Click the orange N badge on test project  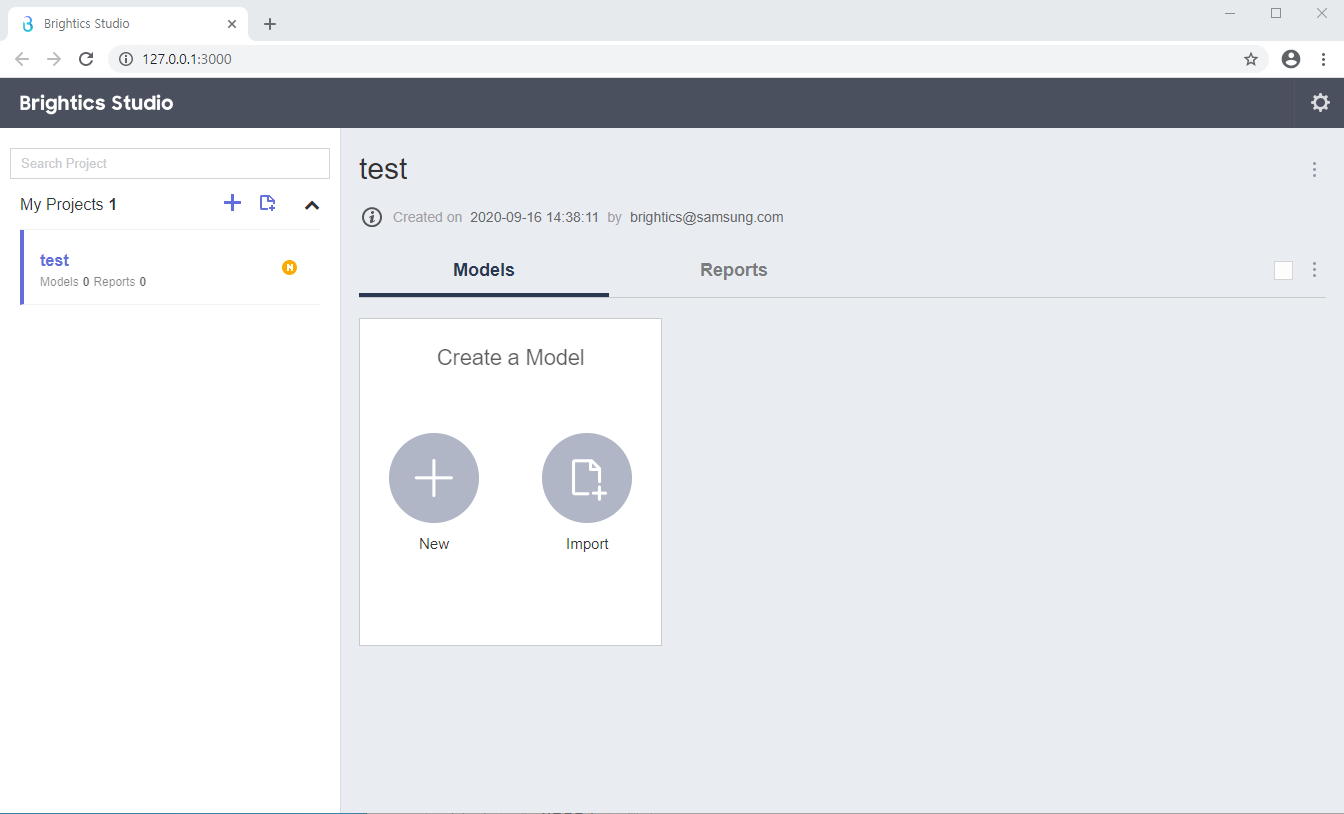[x=290, y=267]
